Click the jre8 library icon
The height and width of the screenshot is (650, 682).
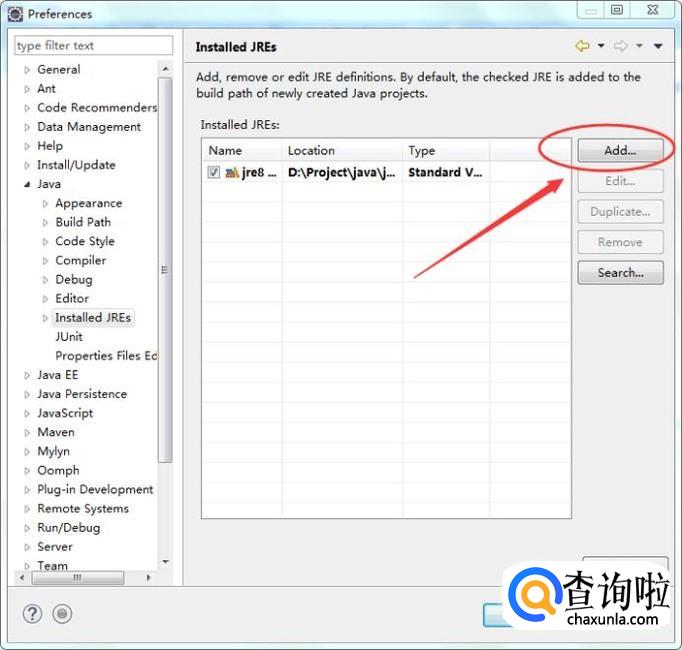pos(232,173)
